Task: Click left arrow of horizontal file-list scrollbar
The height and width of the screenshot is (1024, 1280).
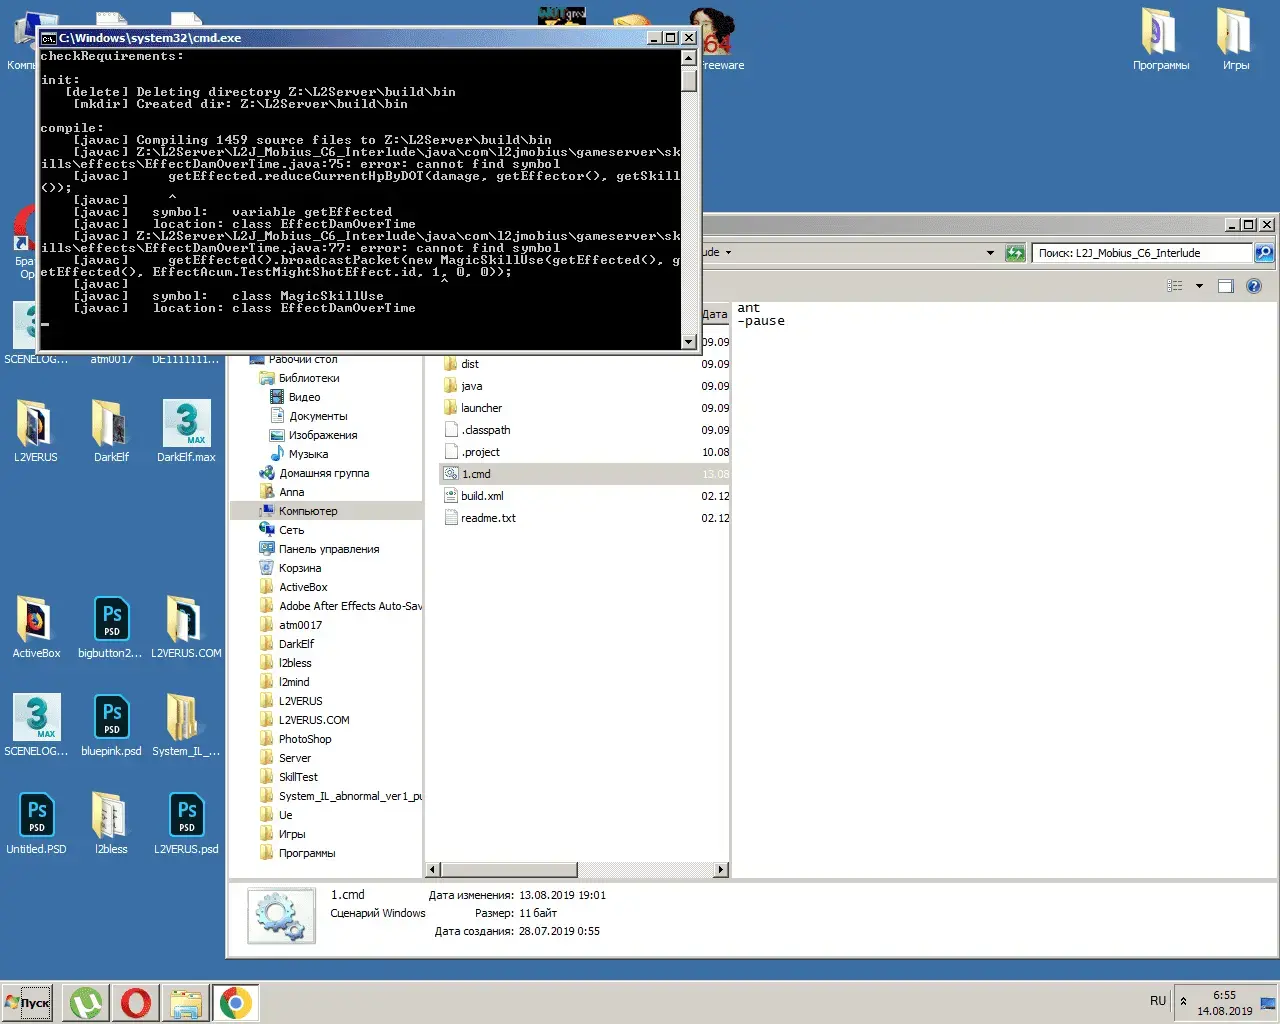Action: click(433, 870)
